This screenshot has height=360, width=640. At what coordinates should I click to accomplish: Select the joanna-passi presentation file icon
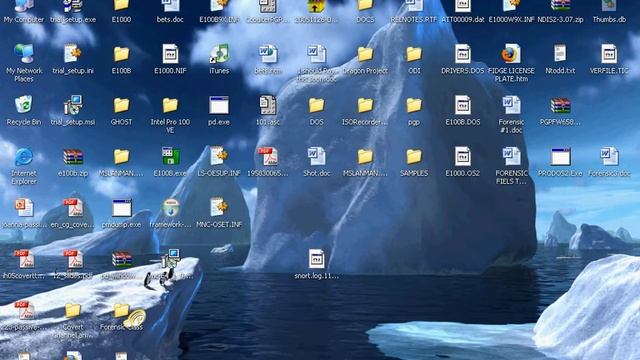(24, 208)
